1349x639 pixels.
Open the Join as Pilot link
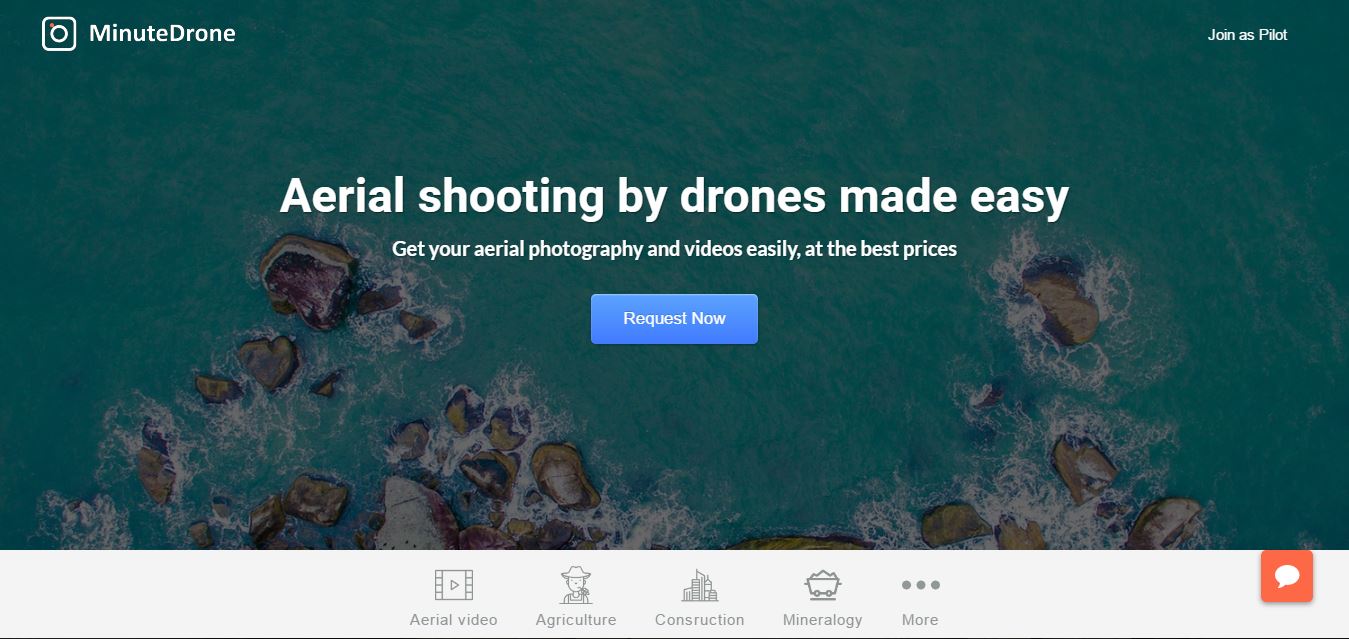(x=1247, y=35)
